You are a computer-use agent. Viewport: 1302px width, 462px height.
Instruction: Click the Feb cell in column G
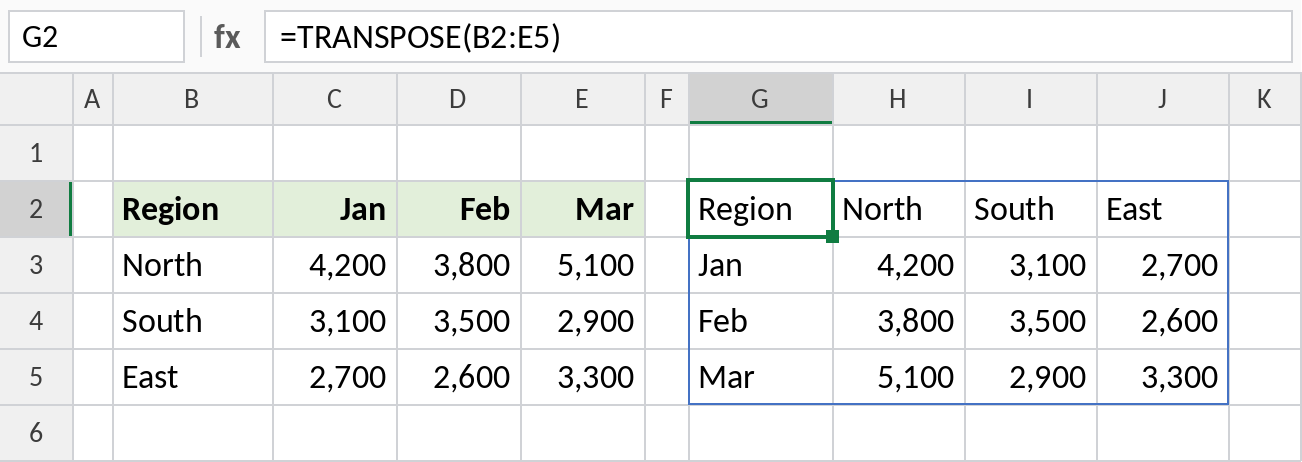pyautogui.click(x=761, y=321)
